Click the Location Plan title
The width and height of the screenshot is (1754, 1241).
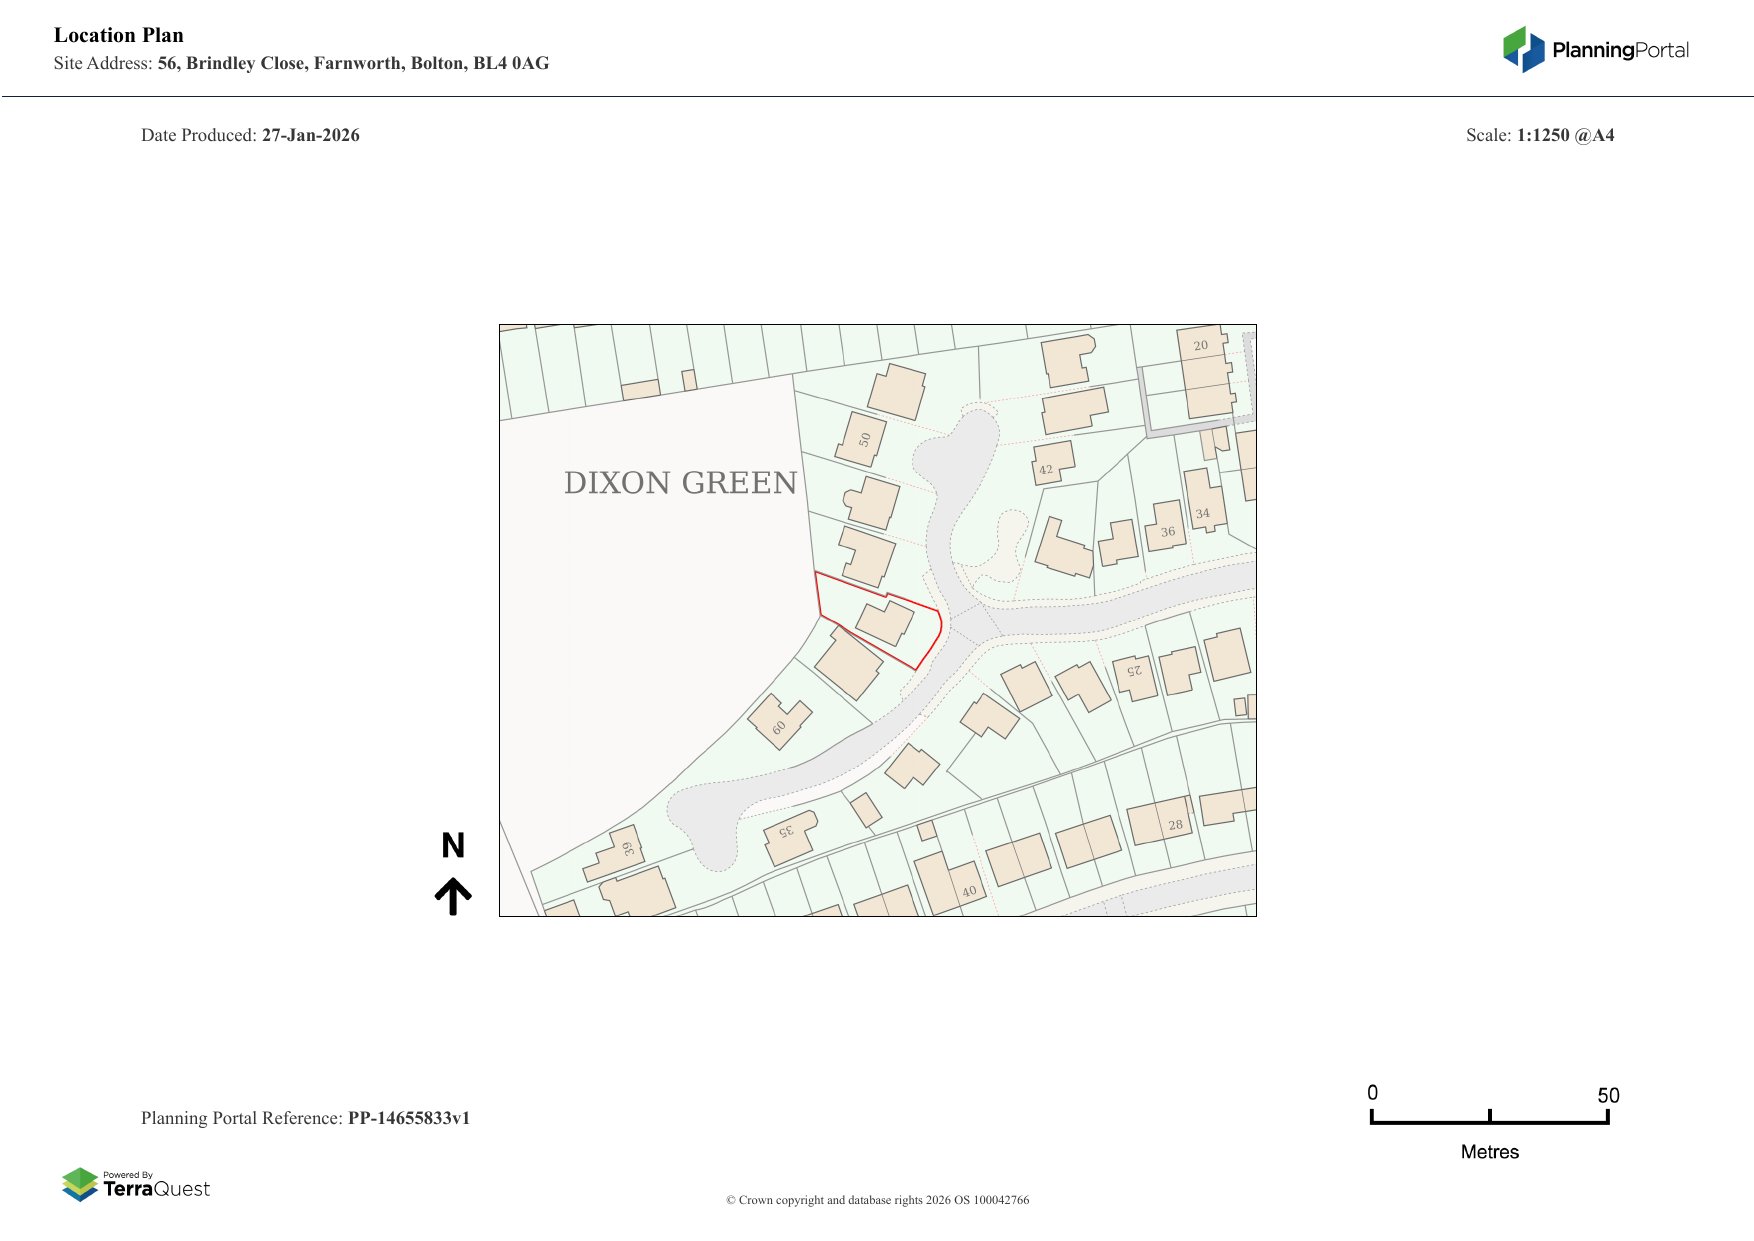pos(119,35)
